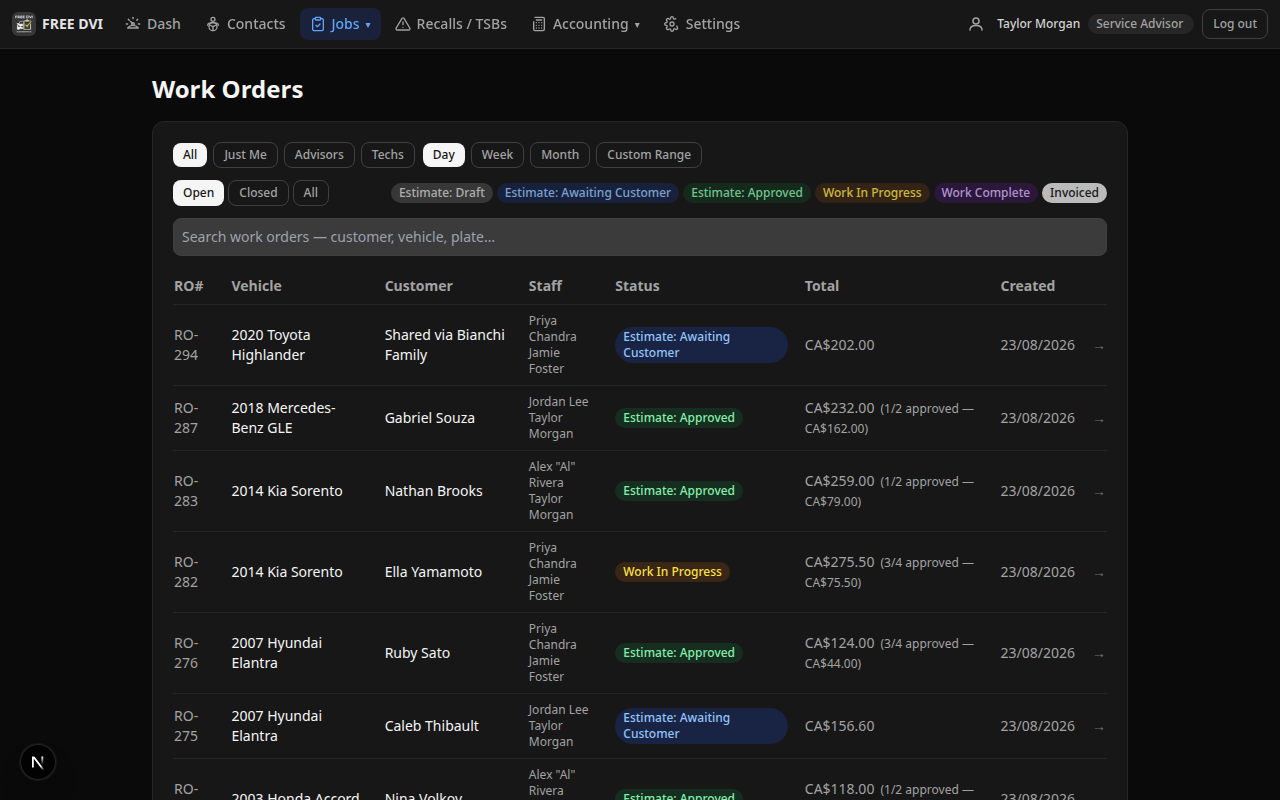The image size is (1280, 800).
Task: Click the Accounting calculator icon
Action: [539, 24]
